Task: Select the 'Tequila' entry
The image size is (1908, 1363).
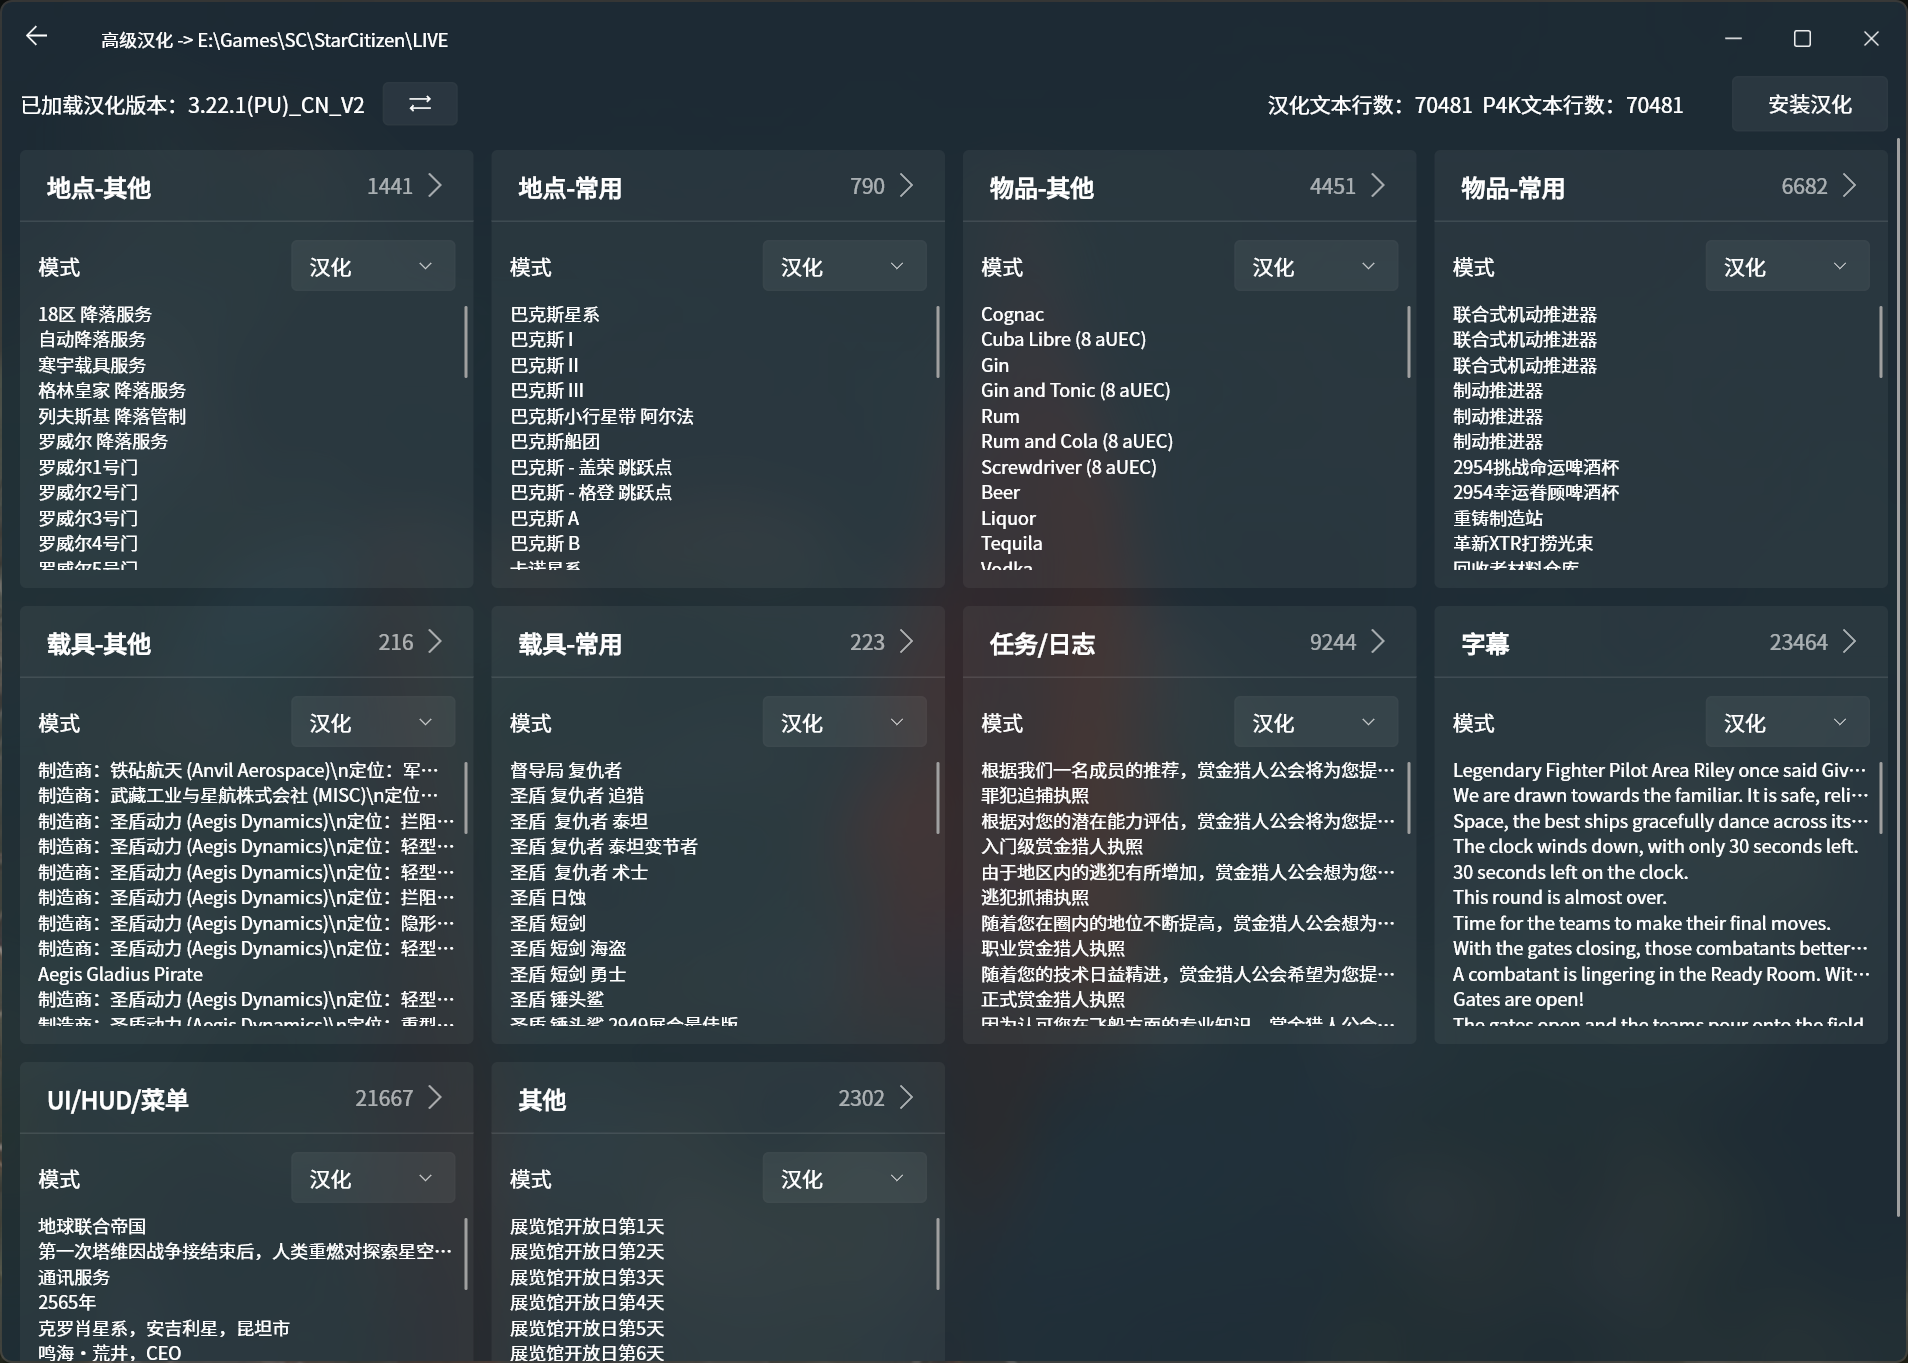Action: pyautogui.click(x=1012, y=543)
